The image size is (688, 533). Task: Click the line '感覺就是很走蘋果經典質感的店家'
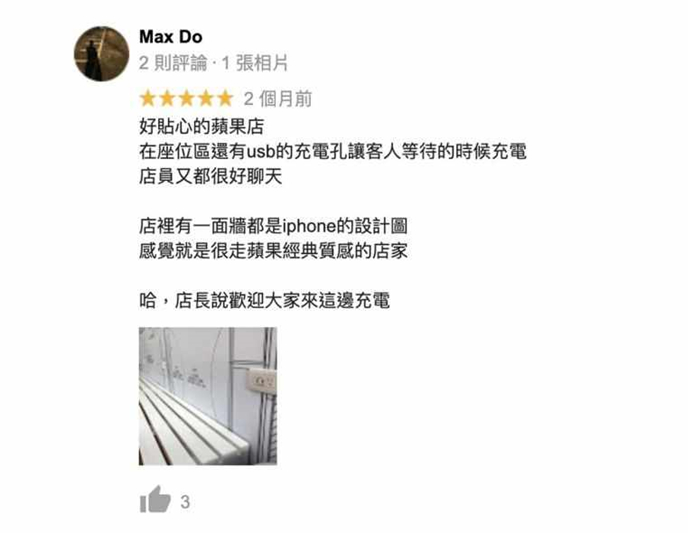point(273,251)
